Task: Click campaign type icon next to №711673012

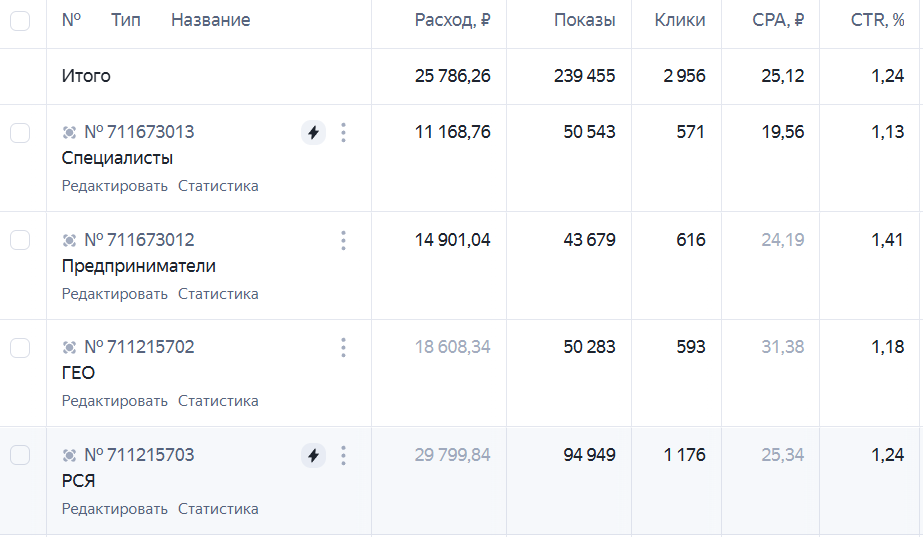Action: (x=69, y=240)
